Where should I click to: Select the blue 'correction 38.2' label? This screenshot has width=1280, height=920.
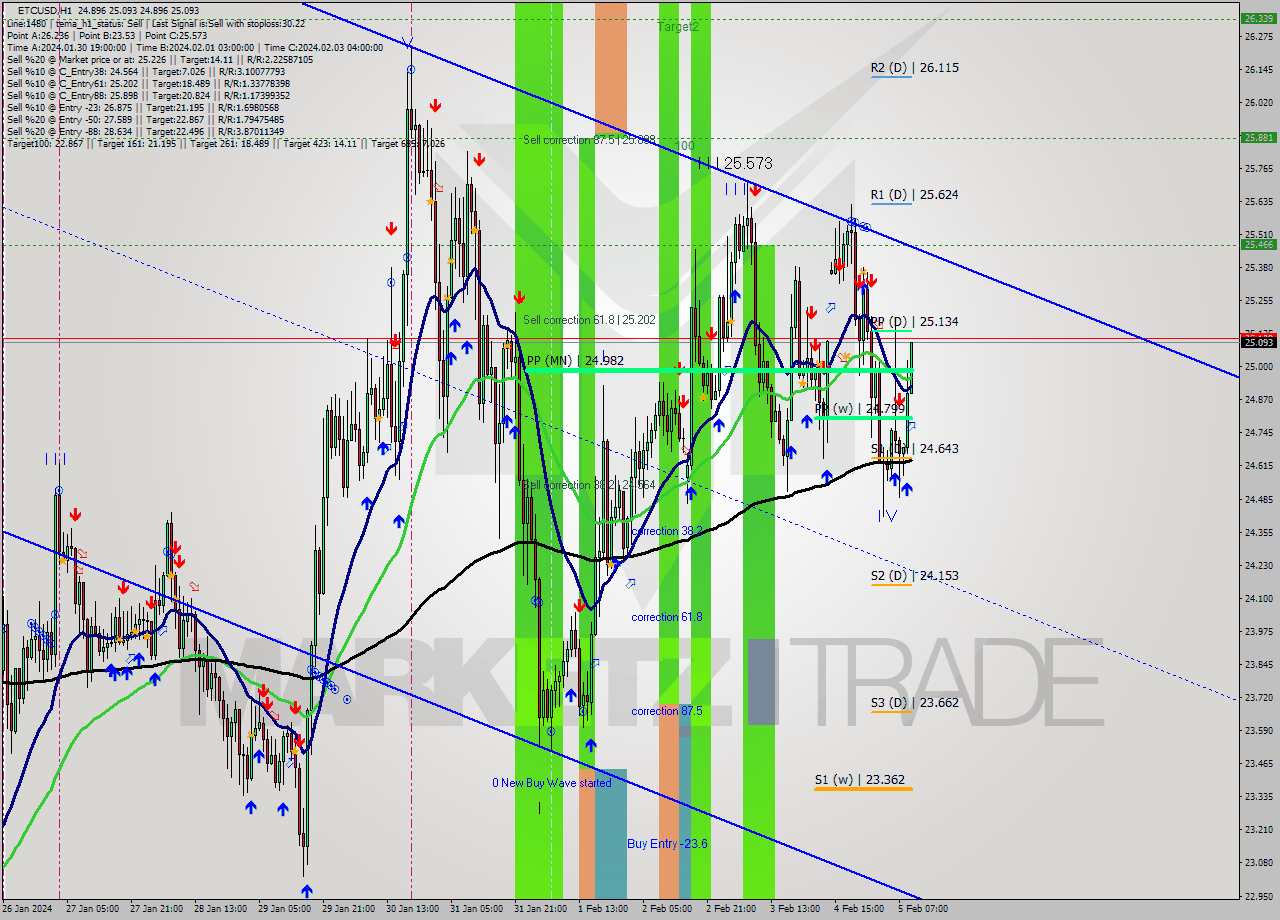coord(666,531)
